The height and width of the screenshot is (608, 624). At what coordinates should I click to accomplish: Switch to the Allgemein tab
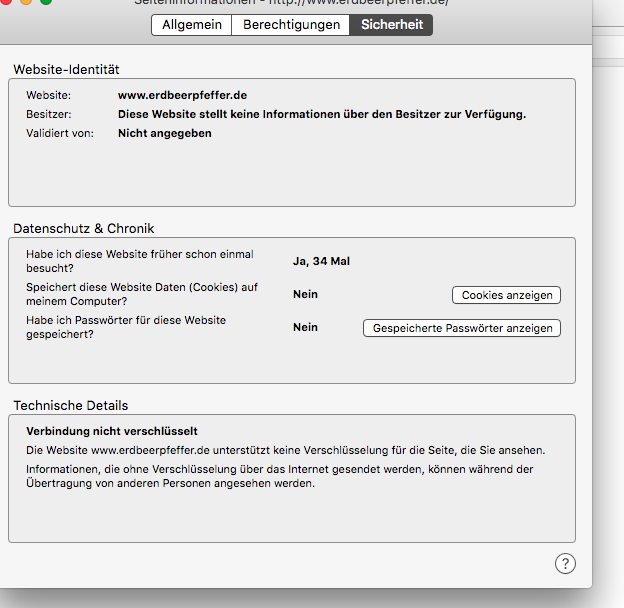[191, 25]
